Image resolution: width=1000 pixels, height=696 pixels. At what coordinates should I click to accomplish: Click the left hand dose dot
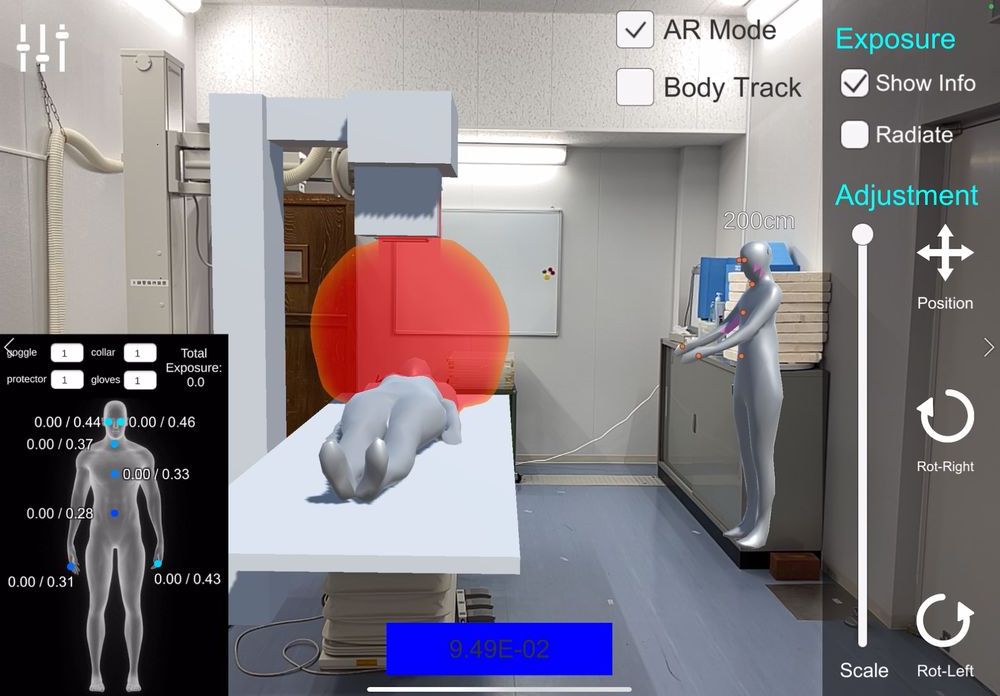(158, 564)
